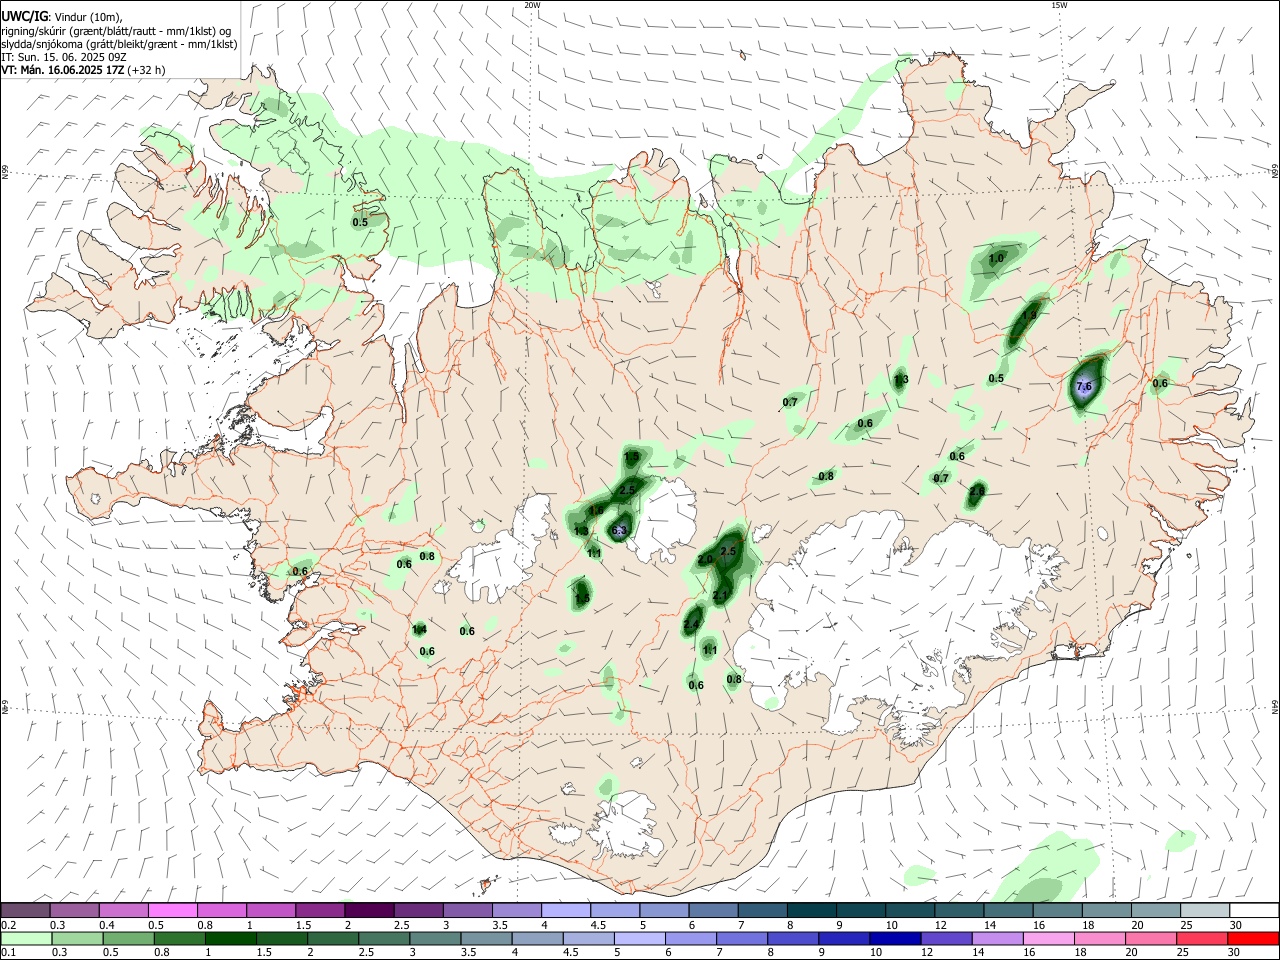
Task: Pick bright pink upper swatch between 0.5 and 0.8
Action: pyautogui.click(x=172, y=910)
